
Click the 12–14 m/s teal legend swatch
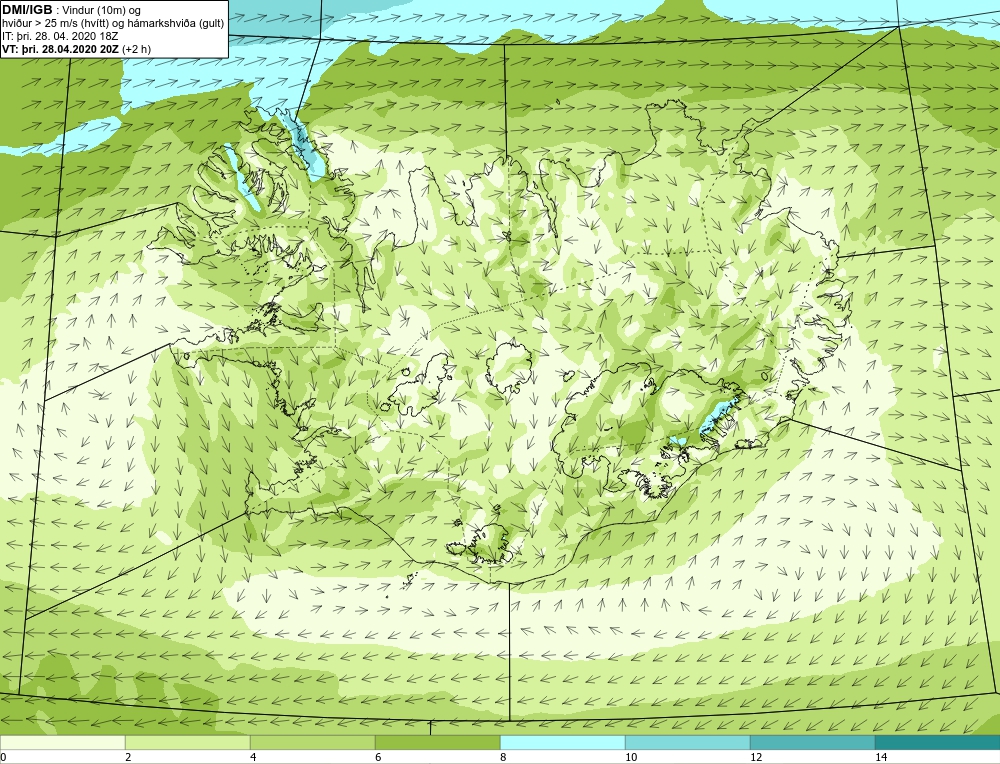[812, 742]
